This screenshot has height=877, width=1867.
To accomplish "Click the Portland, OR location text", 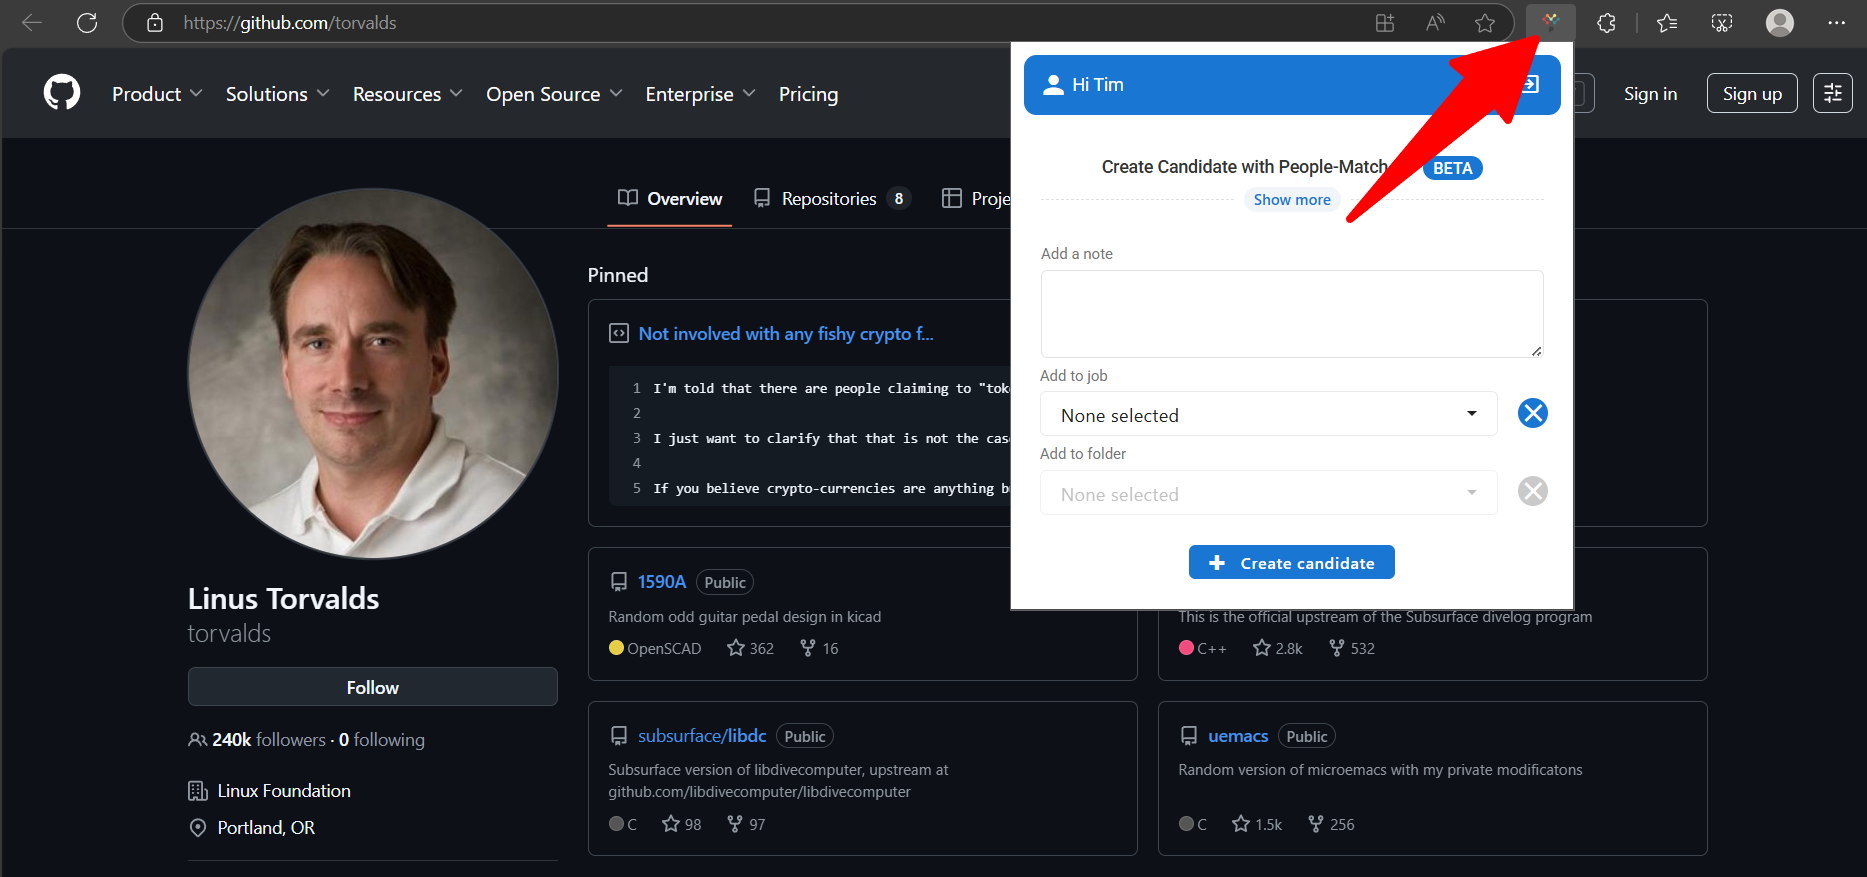I will 266,828.
